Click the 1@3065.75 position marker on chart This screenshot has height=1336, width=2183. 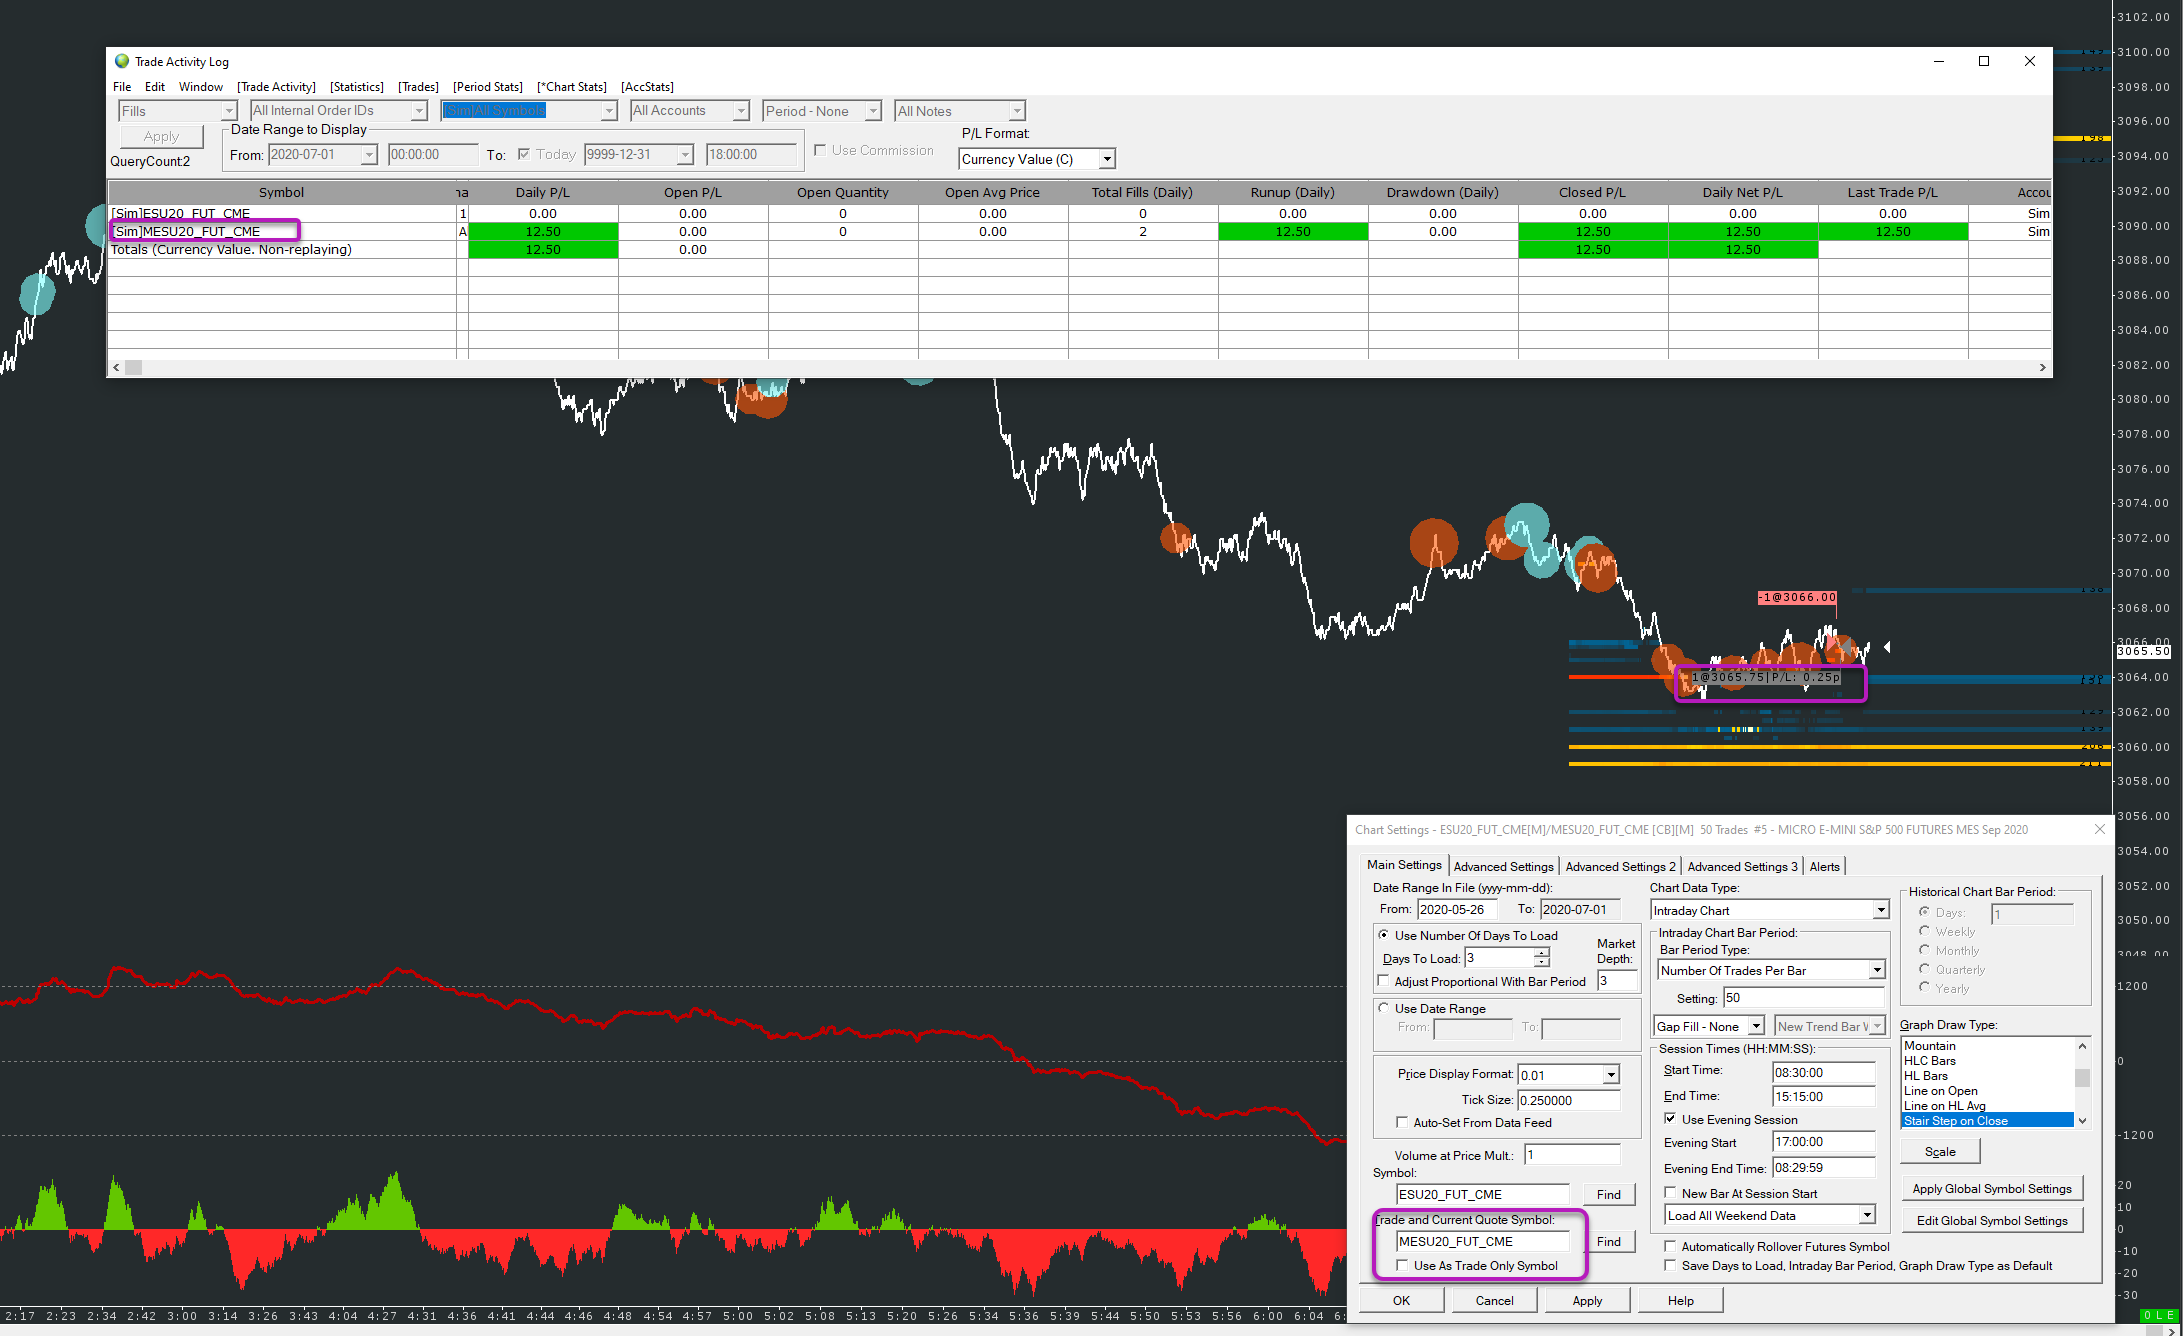click(x=1765, y=677)
